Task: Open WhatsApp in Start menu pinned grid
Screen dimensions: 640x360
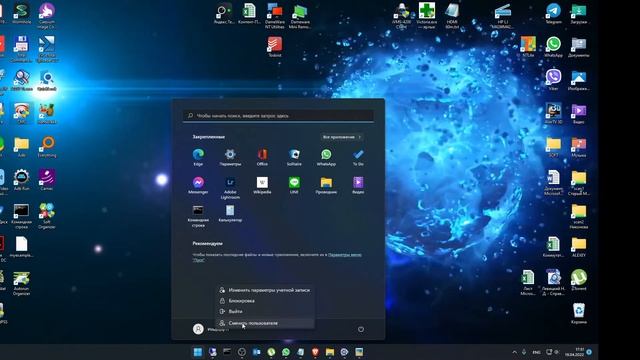Action: (x=326, y=157)
